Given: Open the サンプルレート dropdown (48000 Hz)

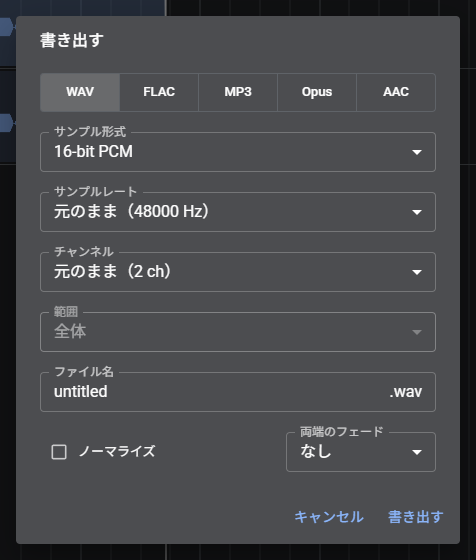Looking at the screenshot, I should pyautogui.click(x=238, y=212).
